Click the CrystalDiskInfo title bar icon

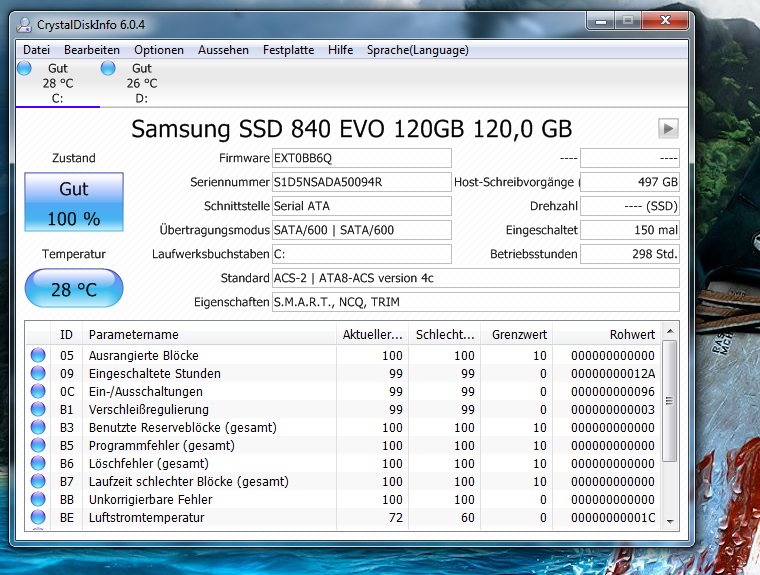pyautogui.click(x=24, y=24)
